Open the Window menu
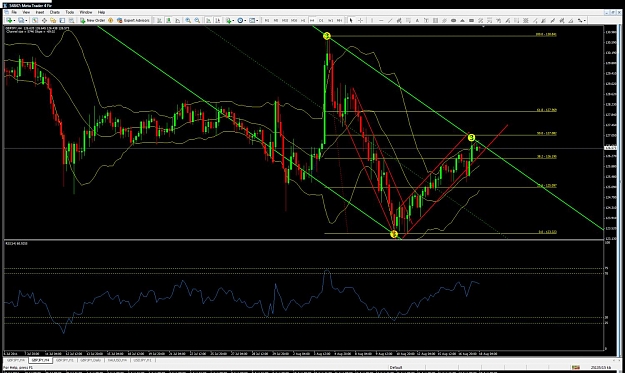Viewport: 625px width, 373px height. pos(86,12)
